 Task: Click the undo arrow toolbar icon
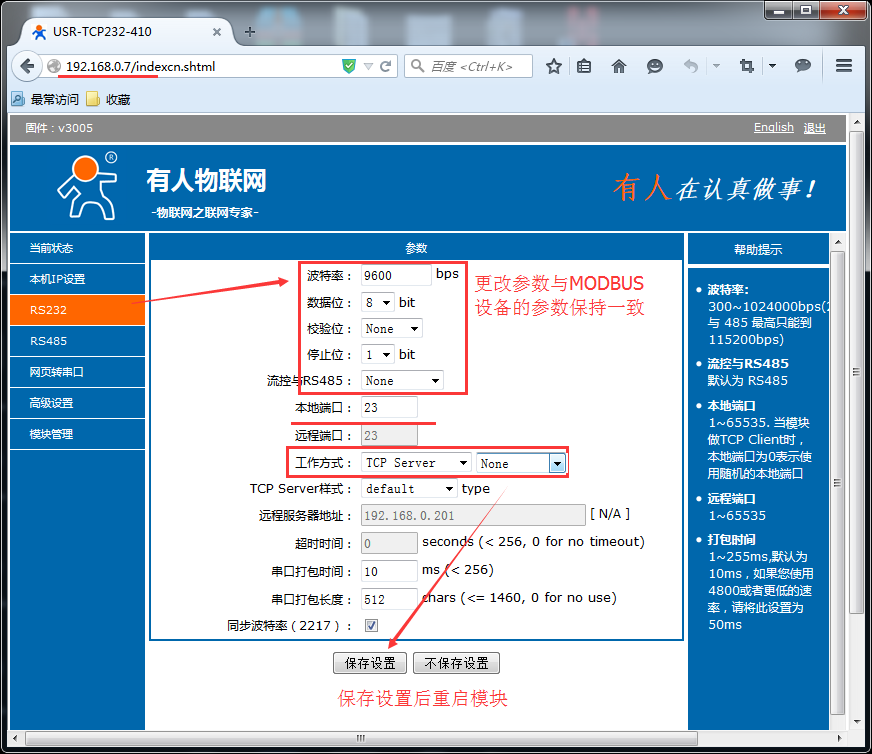(x=690, y=67)
